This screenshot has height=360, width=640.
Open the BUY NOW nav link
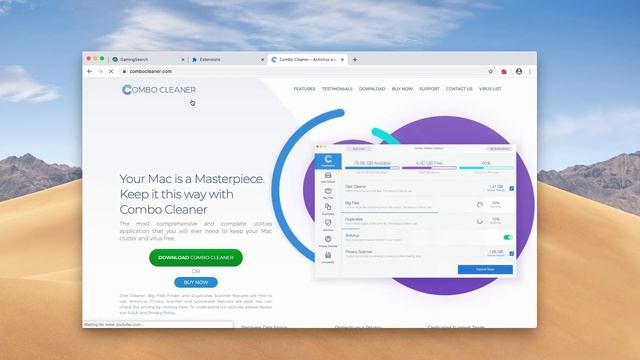point(402,89)
